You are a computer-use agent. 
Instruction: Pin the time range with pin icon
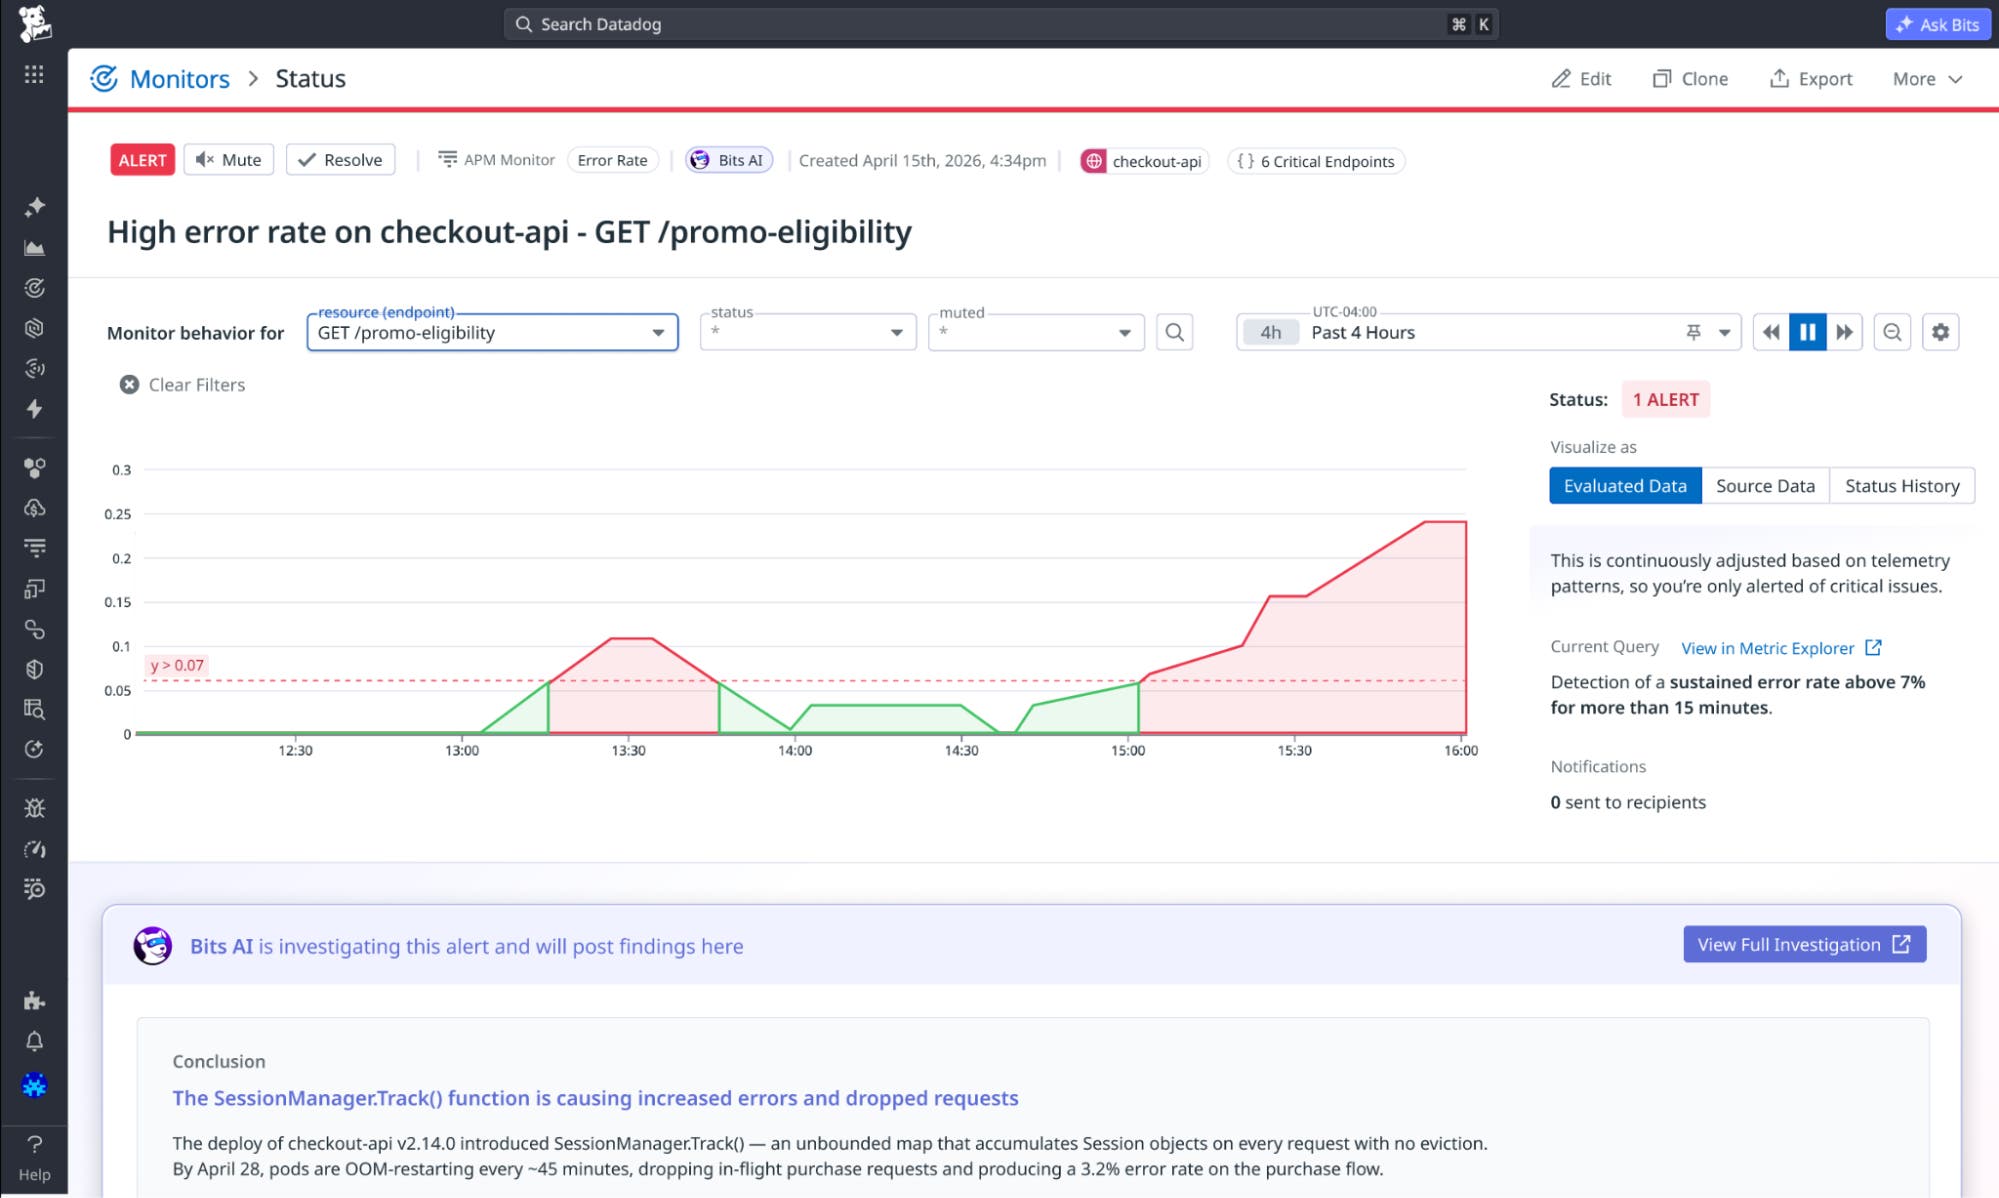click(x=1693, y=332)
